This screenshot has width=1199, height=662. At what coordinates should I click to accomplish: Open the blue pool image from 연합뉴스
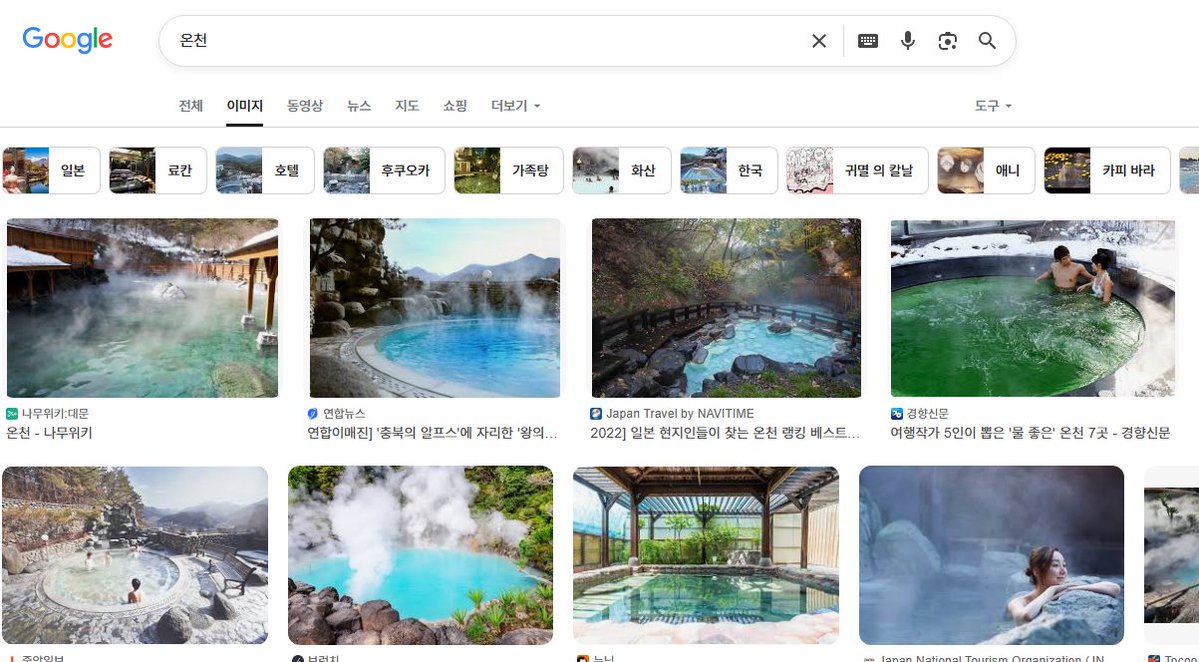434,308
